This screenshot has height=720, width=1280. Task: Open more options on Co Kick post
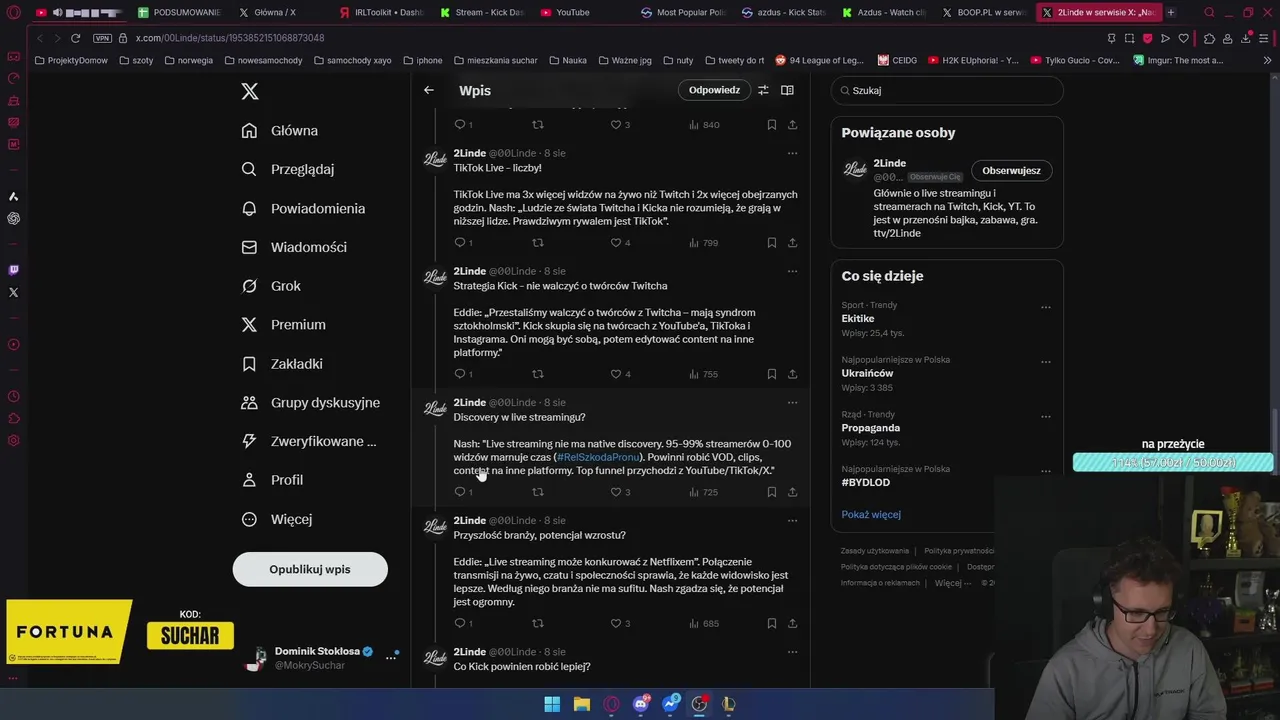(792, 652)
